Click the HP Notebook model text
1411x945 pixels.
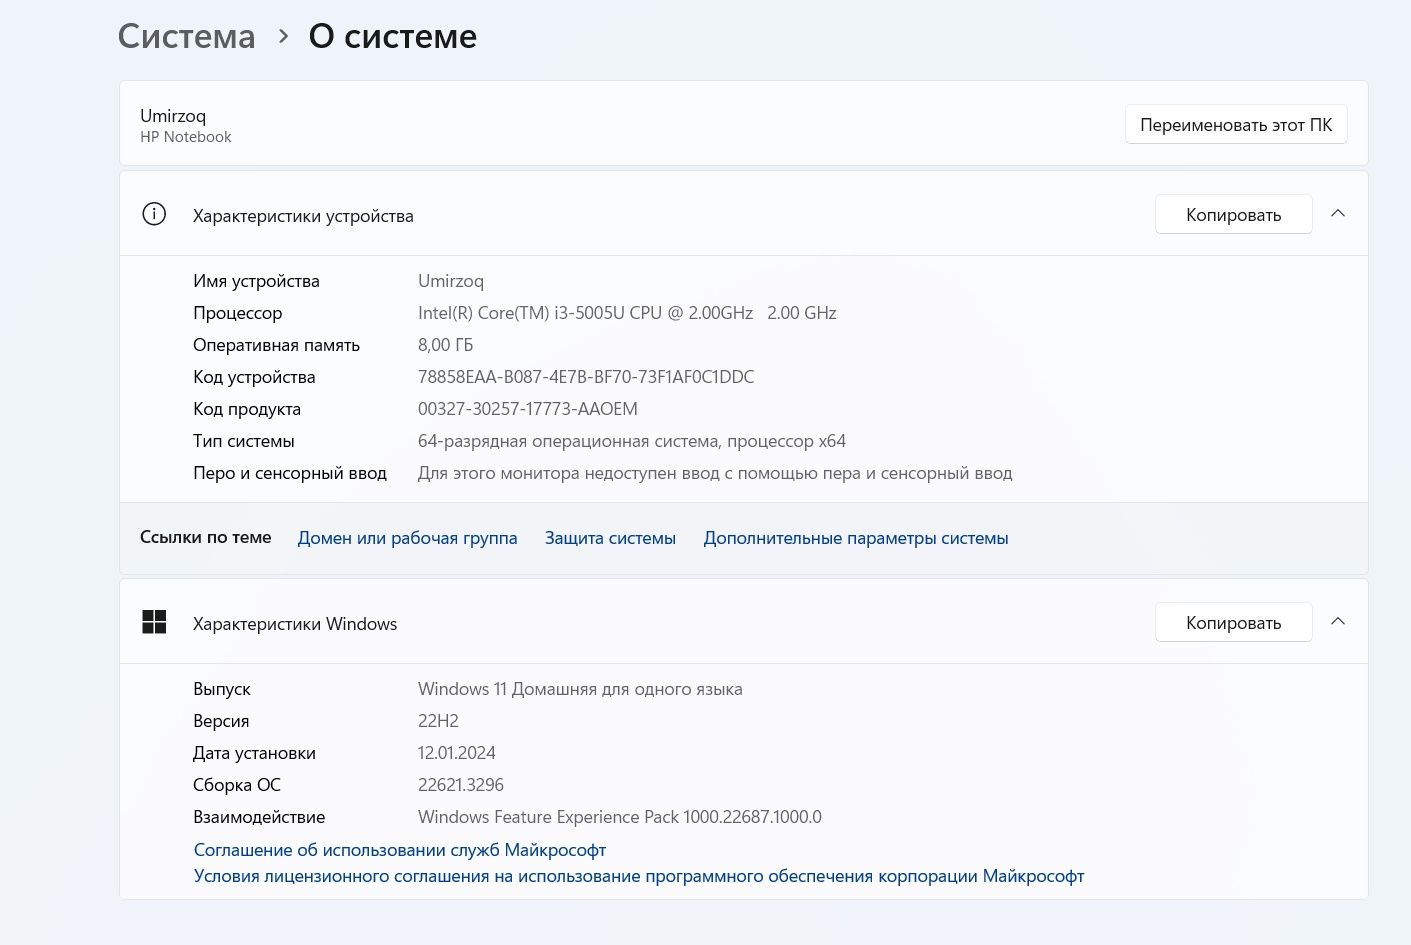click(x=186, y=137)
